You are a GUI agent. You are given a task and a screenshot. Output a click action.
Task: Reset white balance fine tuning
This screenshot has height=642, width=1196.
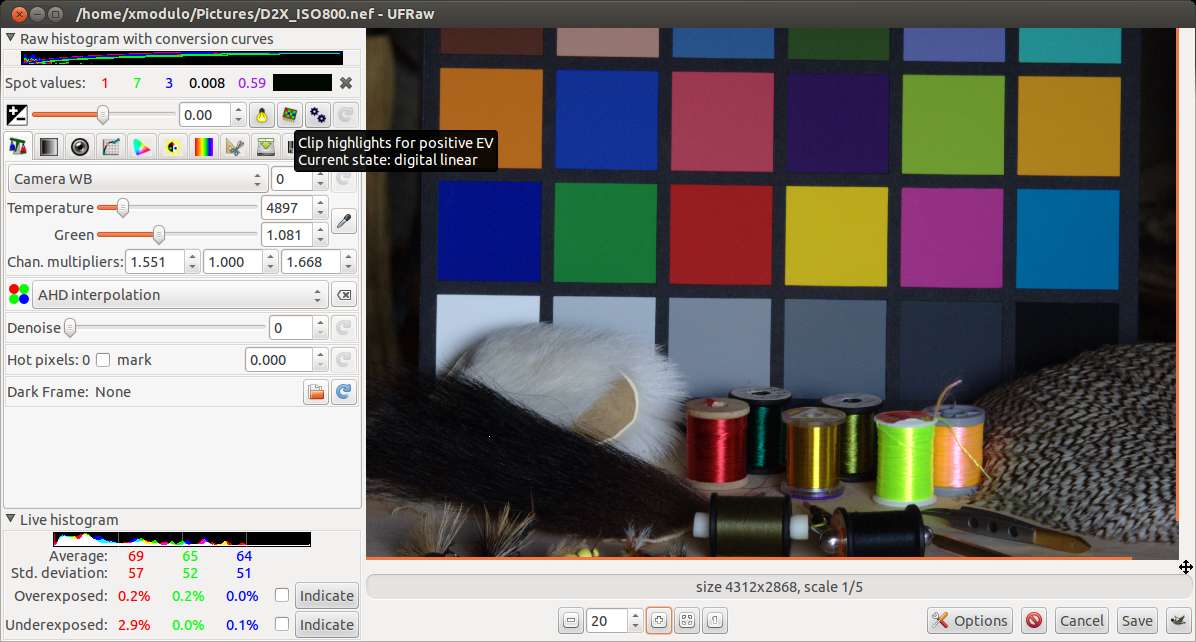[x=344, y=179]
